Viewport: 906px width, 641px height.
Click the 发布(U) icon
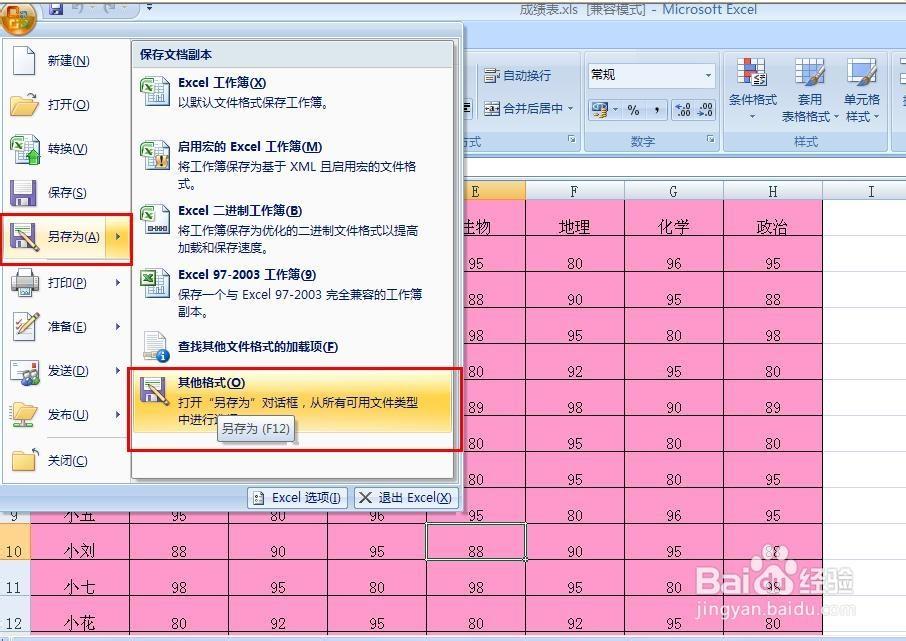pyautogui.click(x=24, y=414)
